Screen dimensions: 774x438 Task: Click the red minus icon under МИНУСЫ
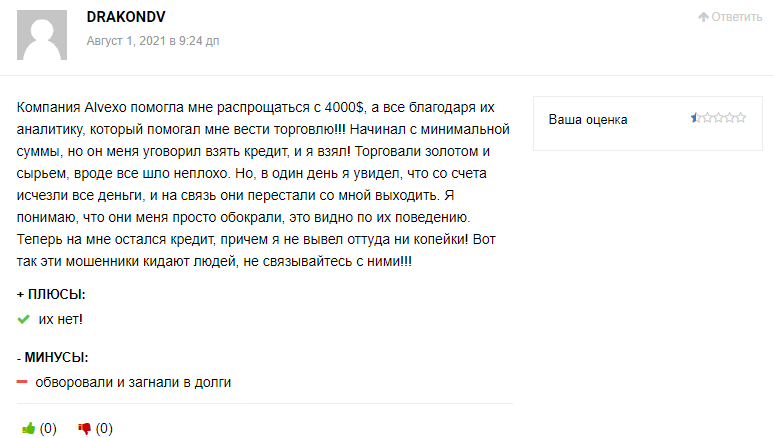coord(23,382)
